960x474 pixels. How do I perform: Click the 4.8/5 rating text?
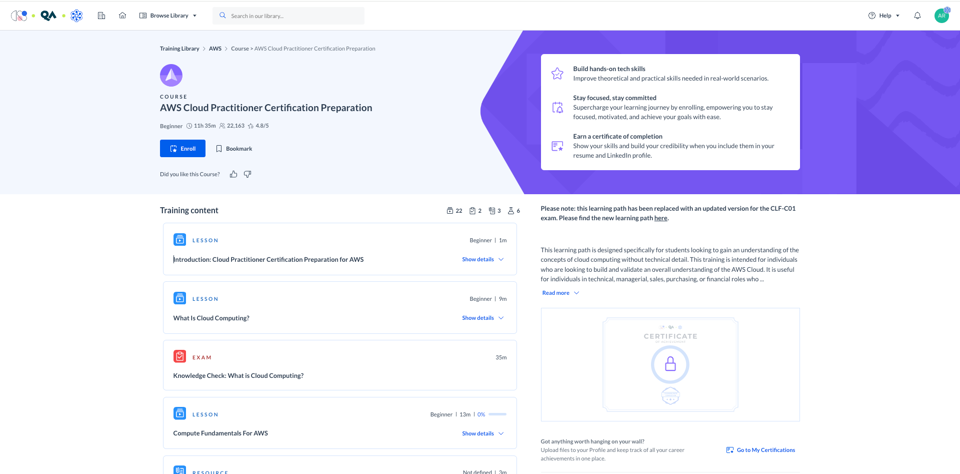point(262,126)
